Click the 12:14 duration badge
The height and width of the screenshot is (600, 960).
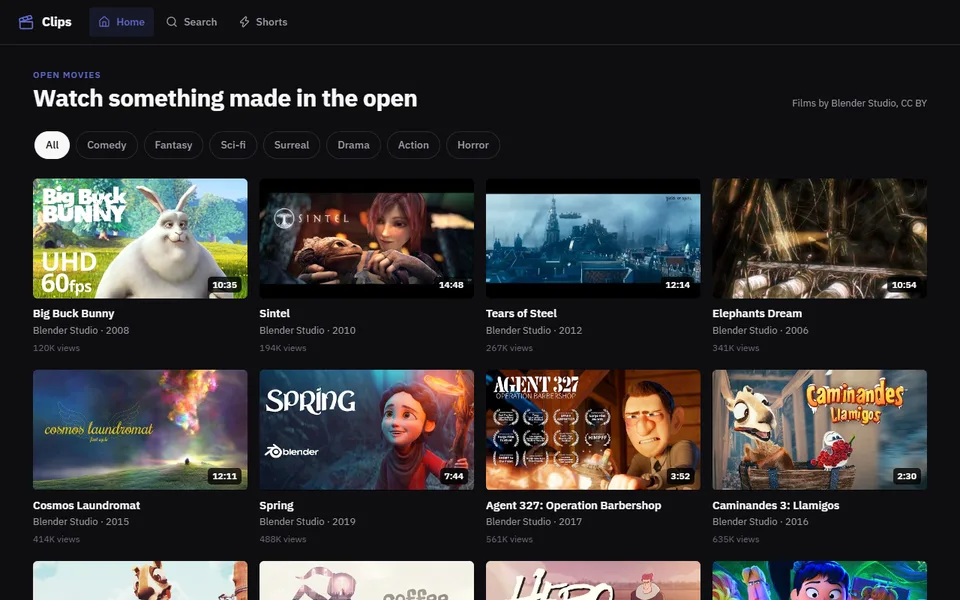(x=678, y=285)
